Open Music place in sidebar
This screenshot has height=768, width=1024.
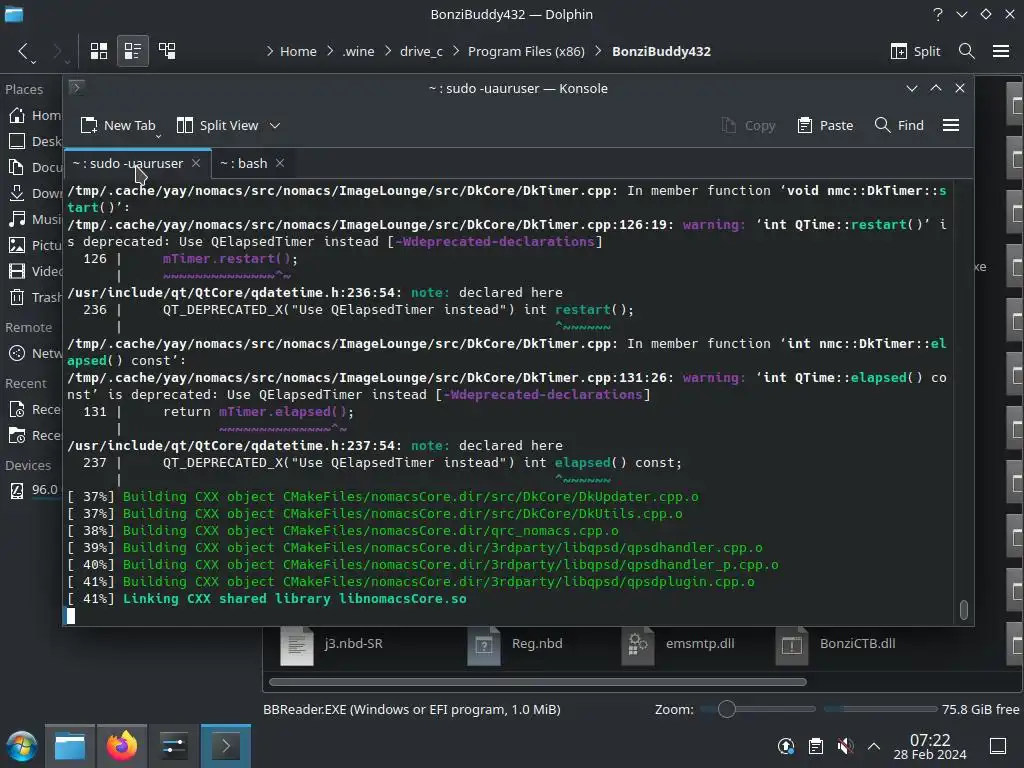click(x=35, y=219)
